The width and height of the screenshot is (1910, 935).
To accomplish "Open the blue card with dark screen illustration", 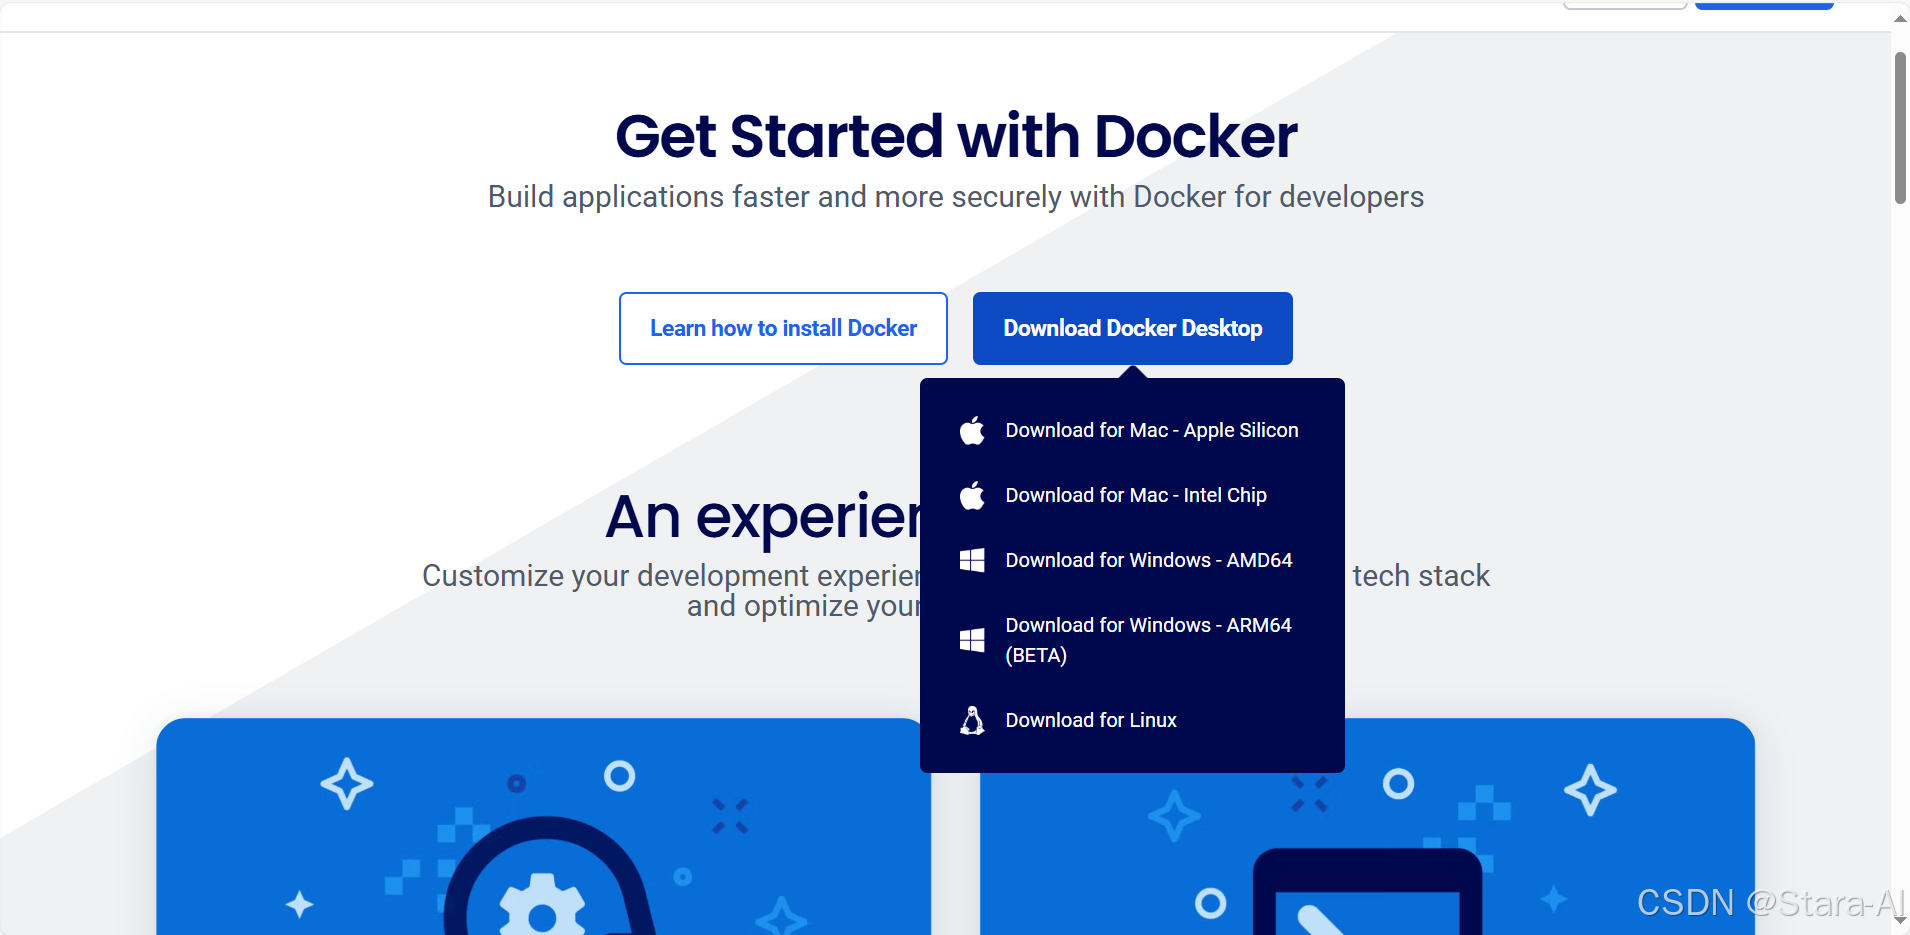I will point(1367,827).
